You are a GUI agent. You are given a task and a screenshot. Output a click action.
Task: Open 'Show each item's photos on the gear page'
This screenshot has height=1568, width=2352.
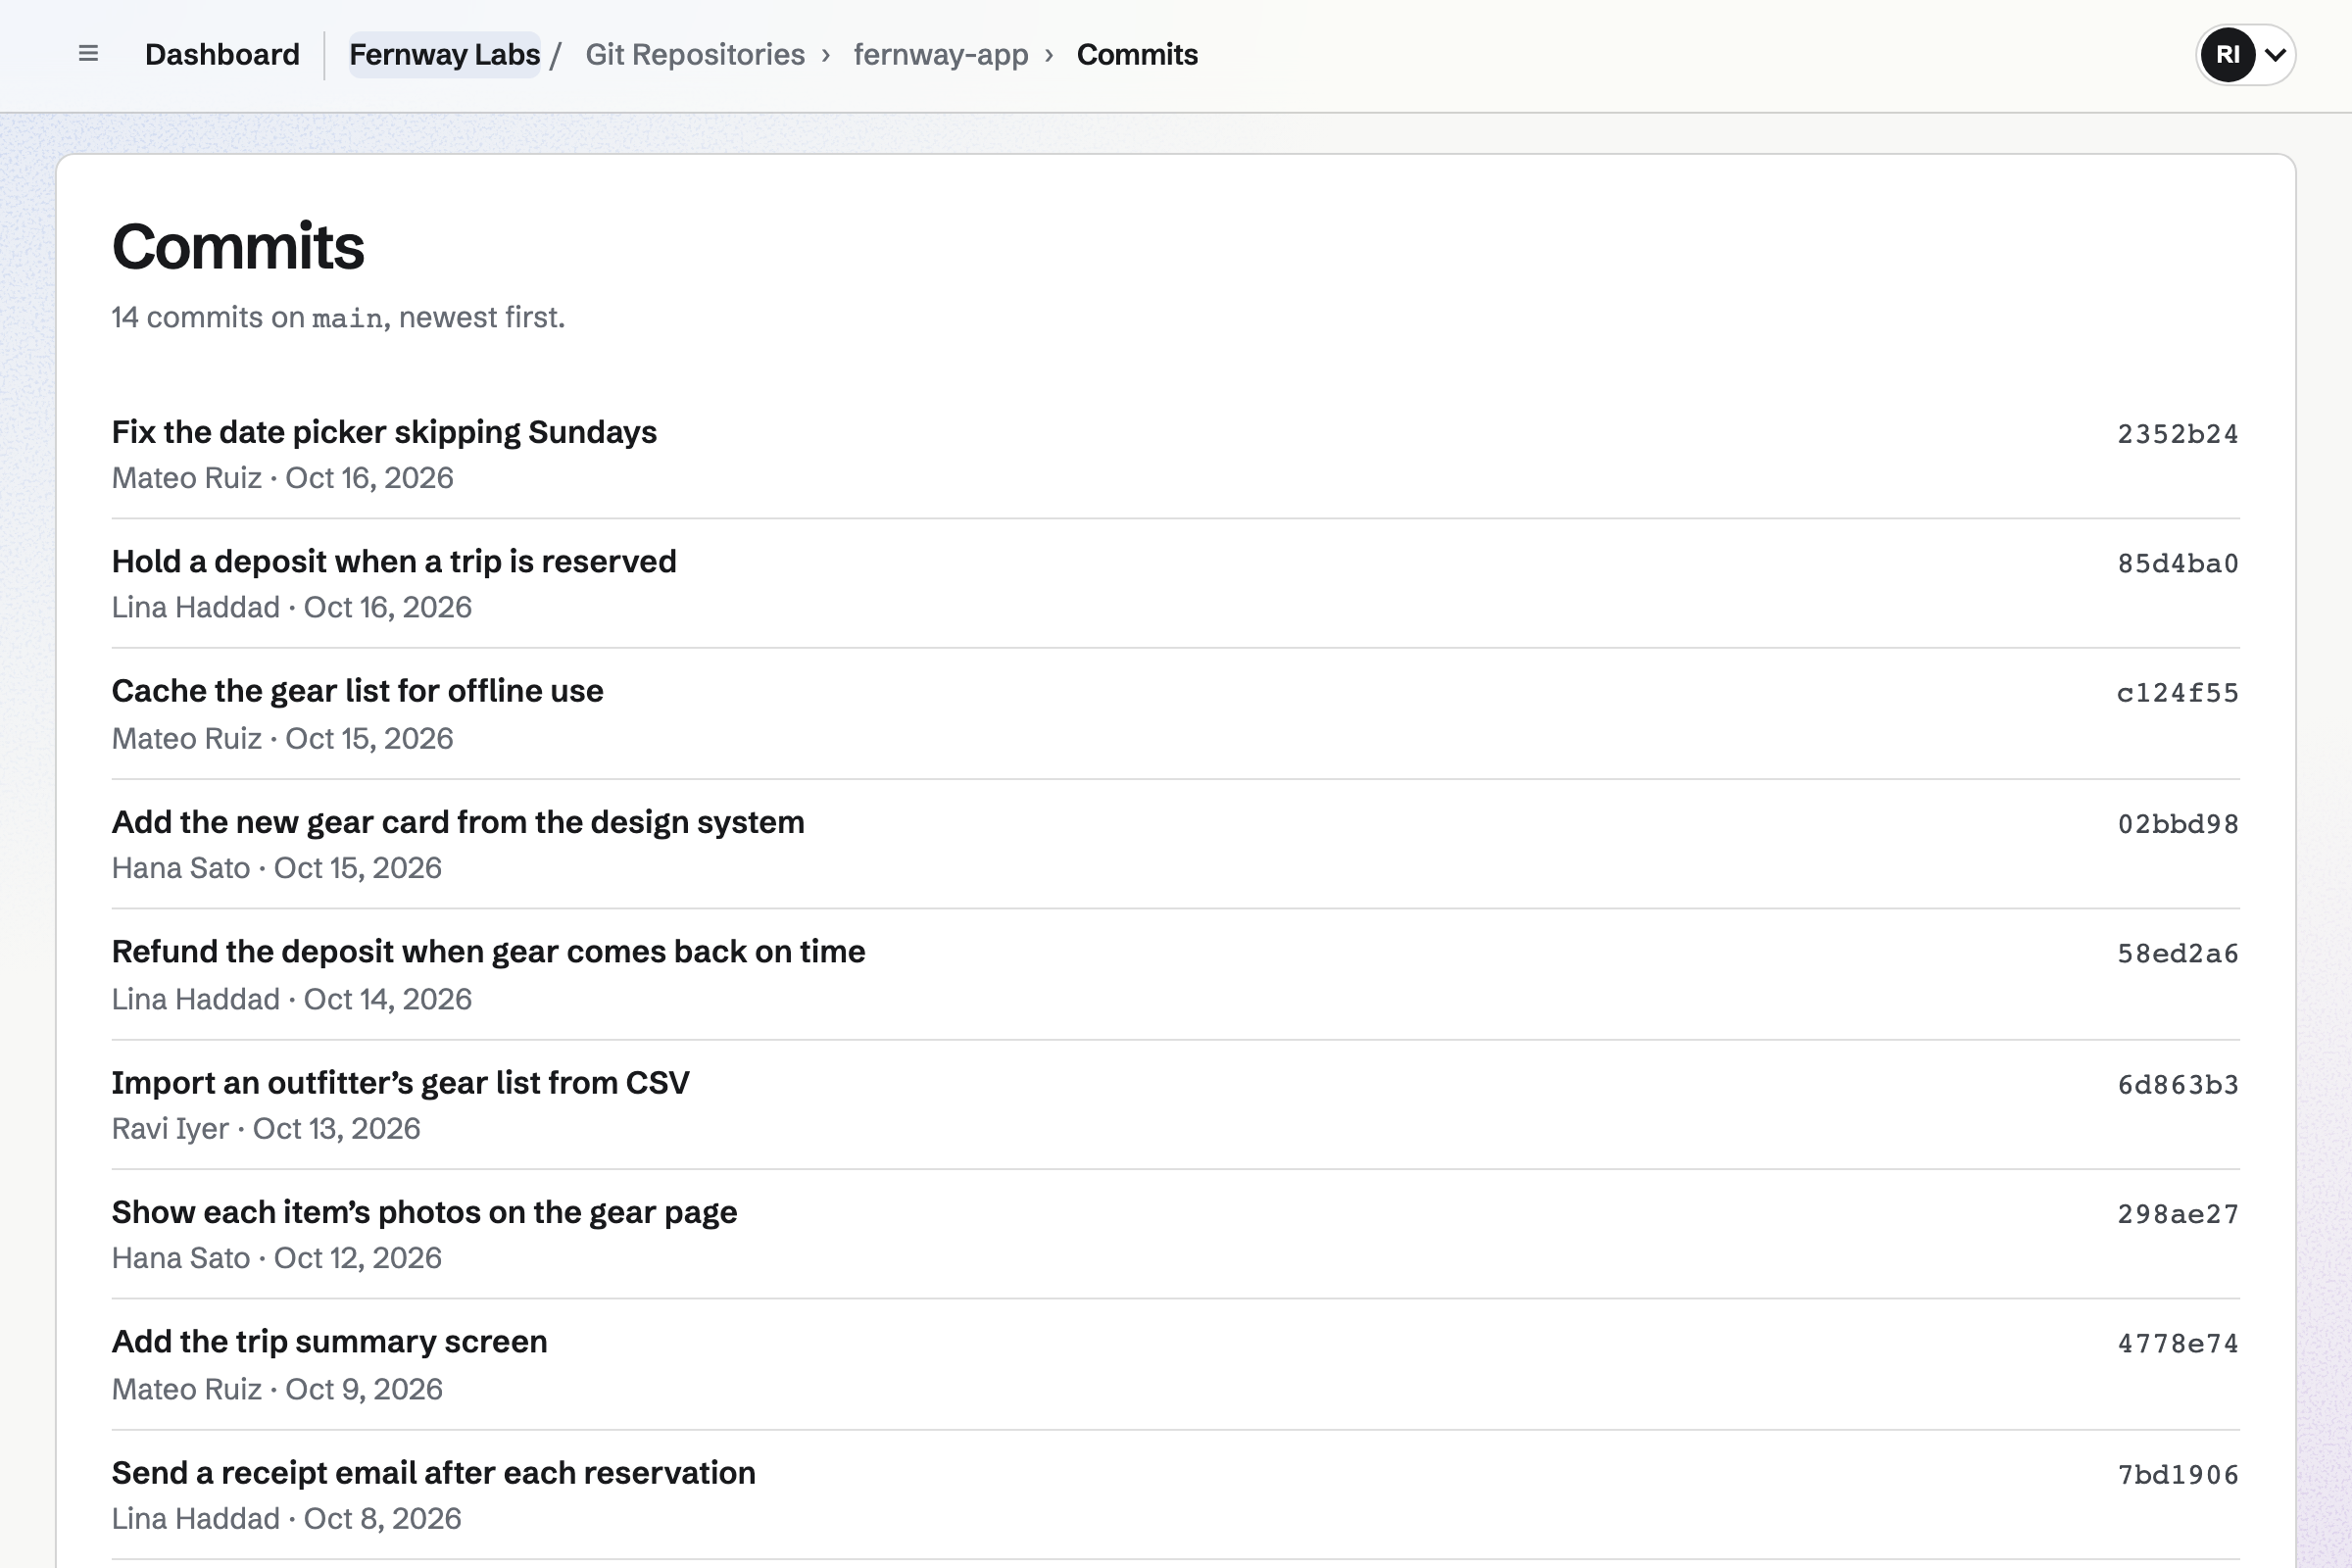point(424,1212)
